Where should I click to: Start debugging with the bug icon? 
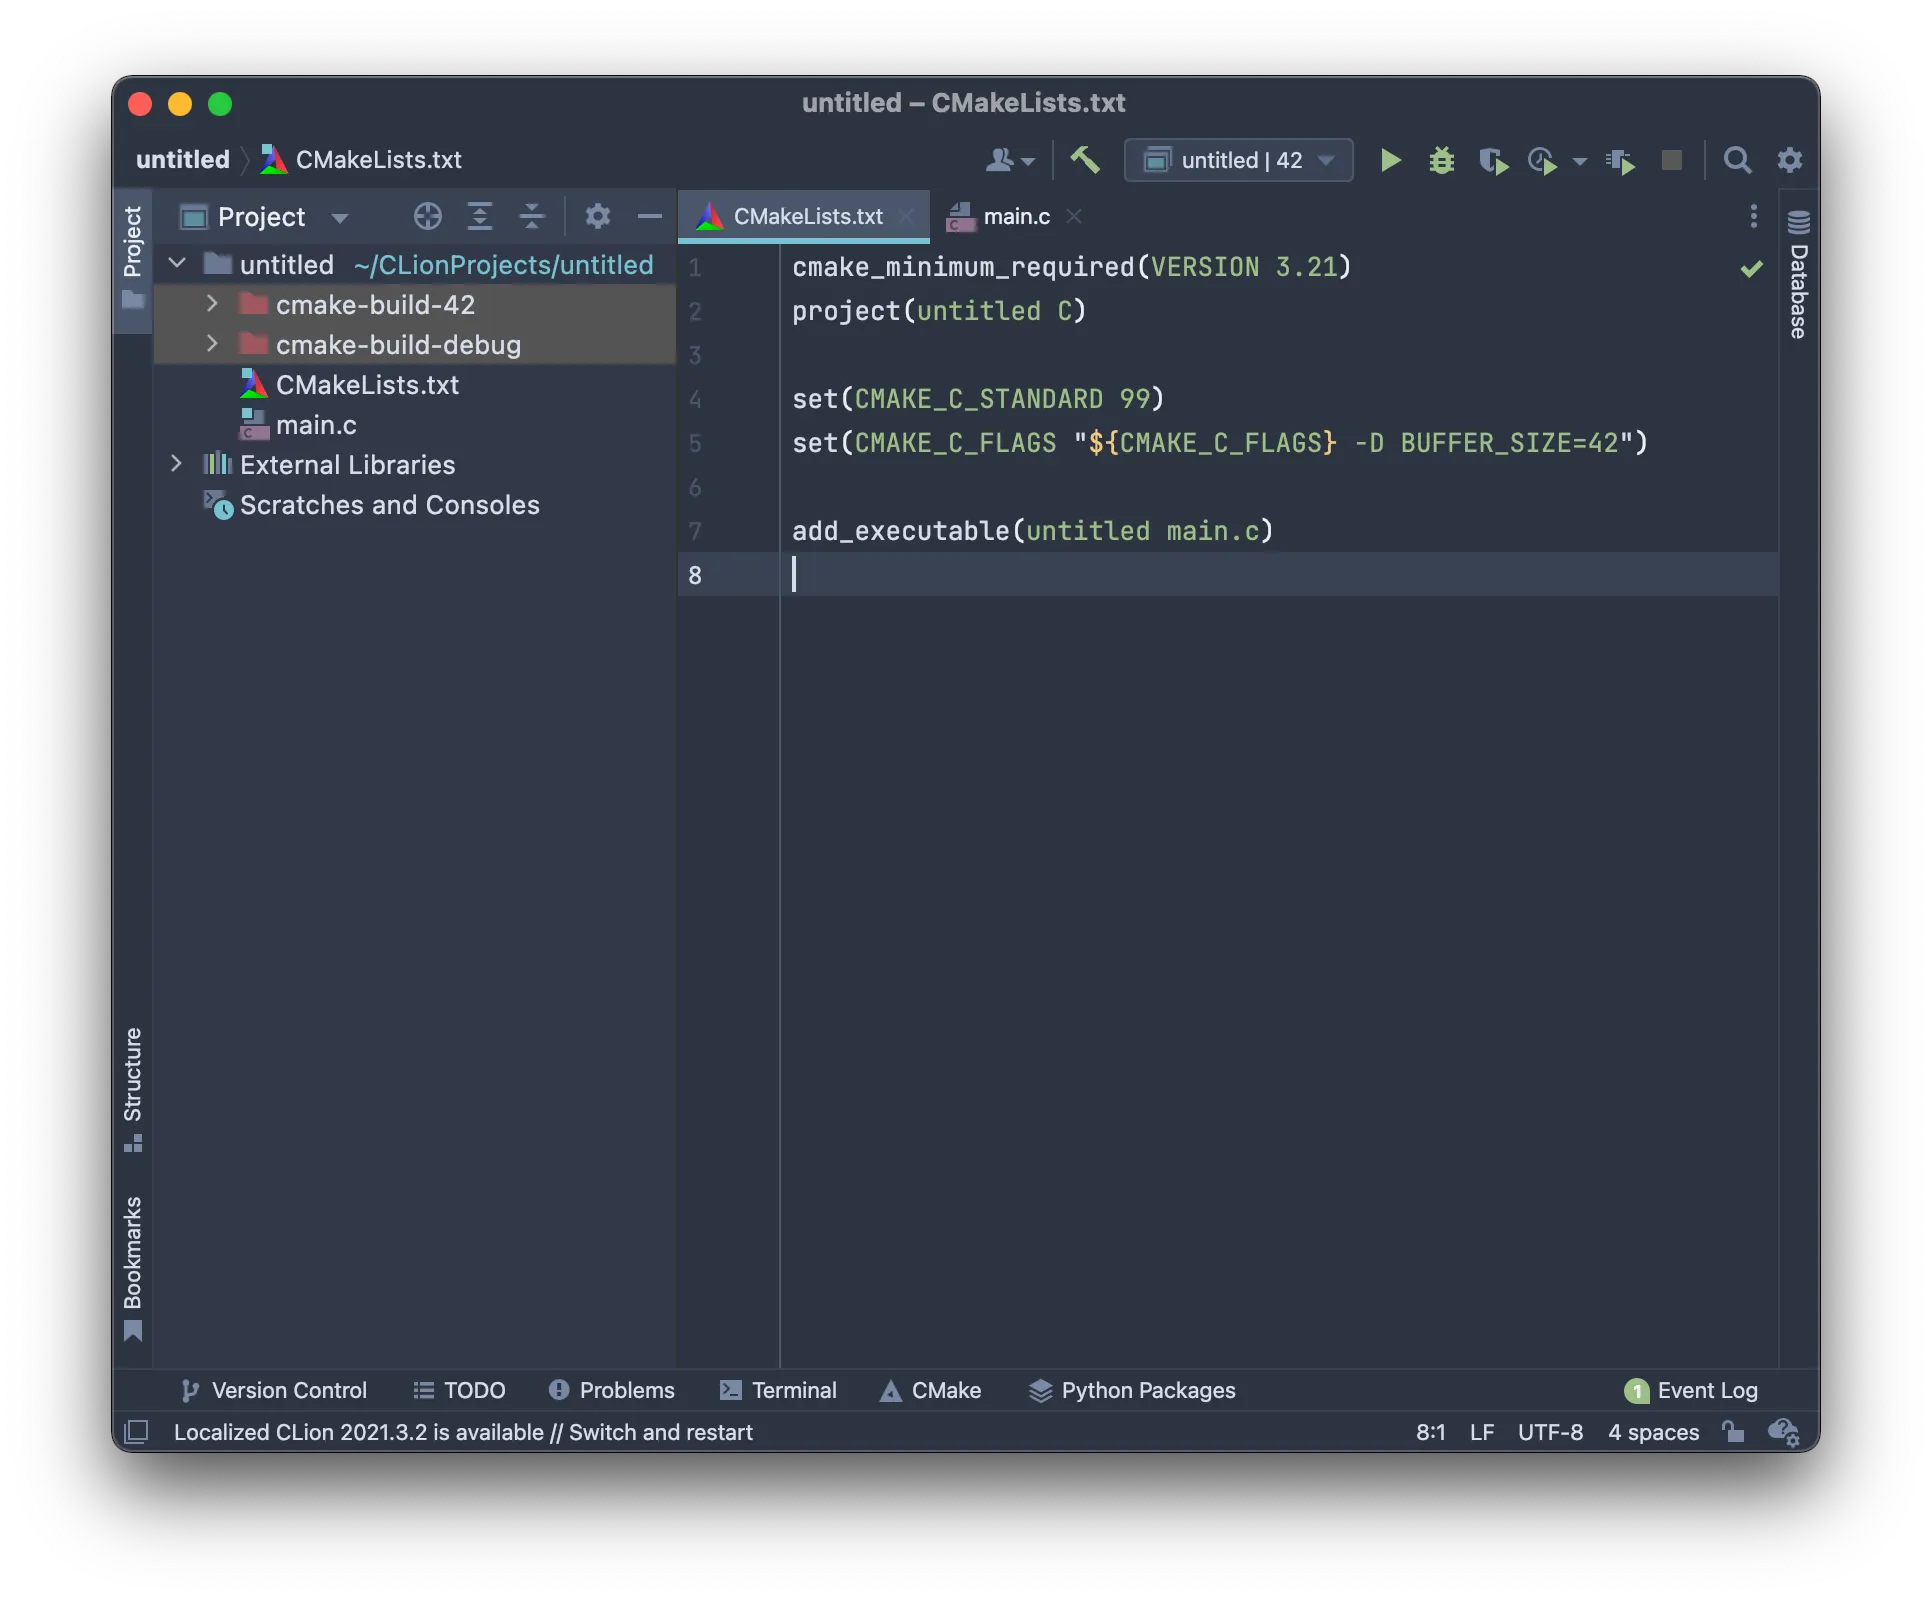pyautogui.click(x=1441, y=160)
